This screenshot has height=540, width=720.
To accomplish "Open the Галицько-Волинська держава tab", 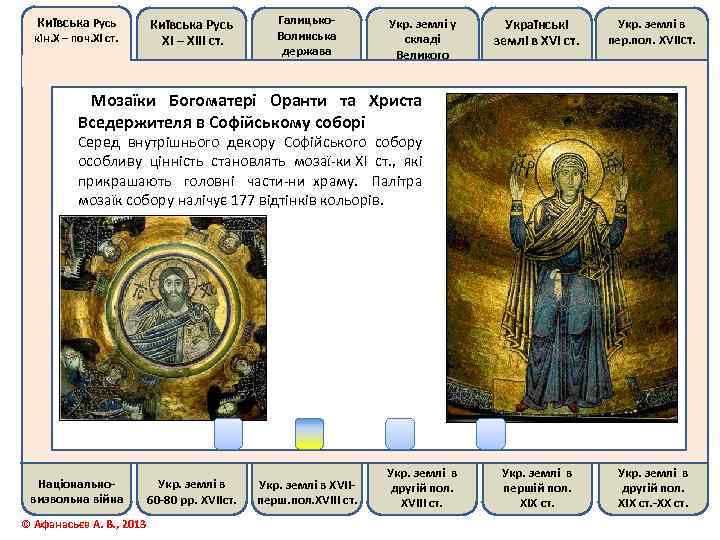I will click(x=306, y=33).
